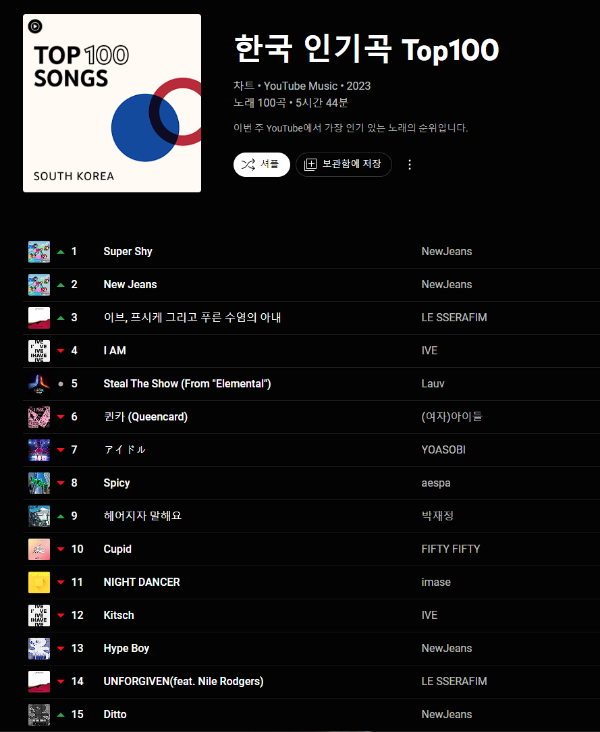Viewport: 600px width, 732px height.
Task: Click green up-arrow beside rank 1
Action: (61, 252)
